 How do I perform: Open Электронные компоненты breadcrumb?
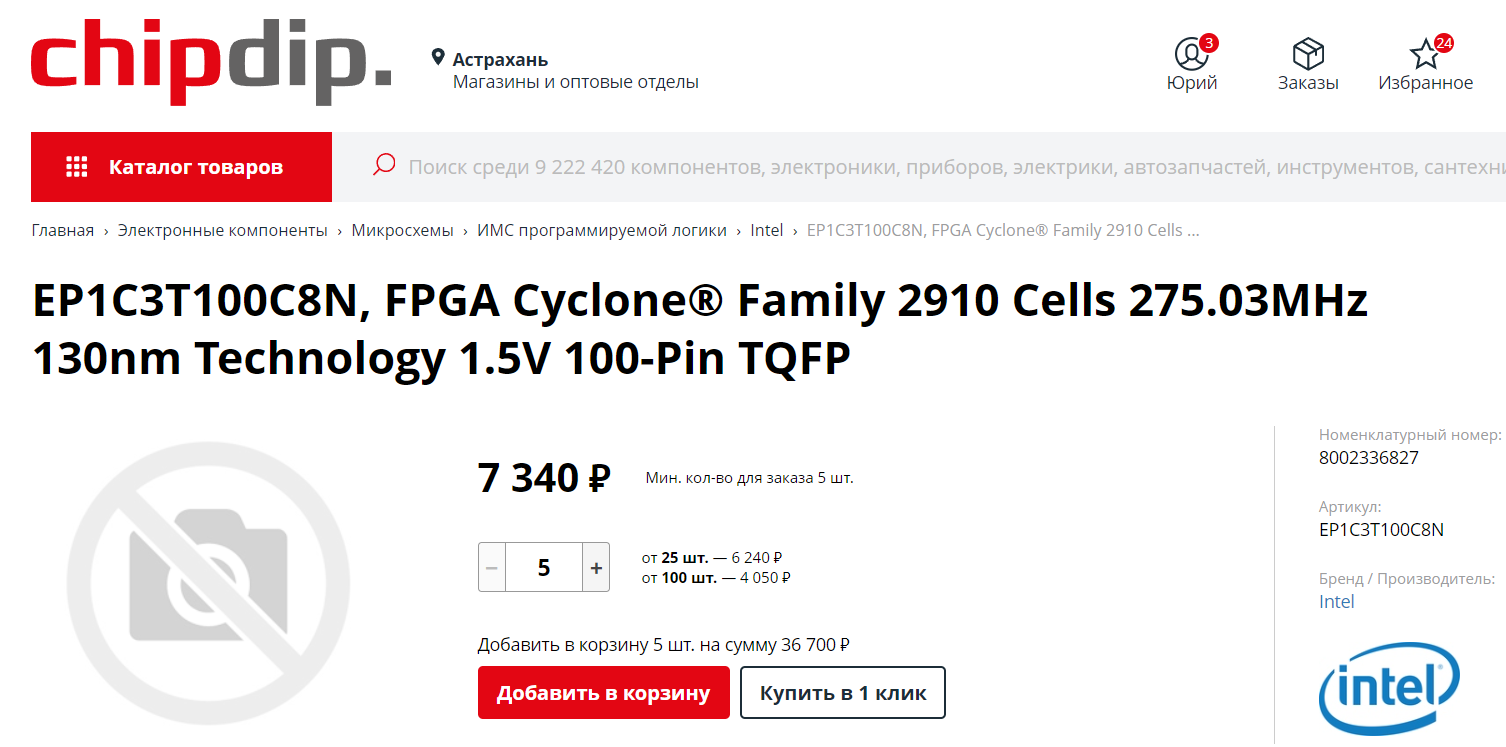point(223,230)
